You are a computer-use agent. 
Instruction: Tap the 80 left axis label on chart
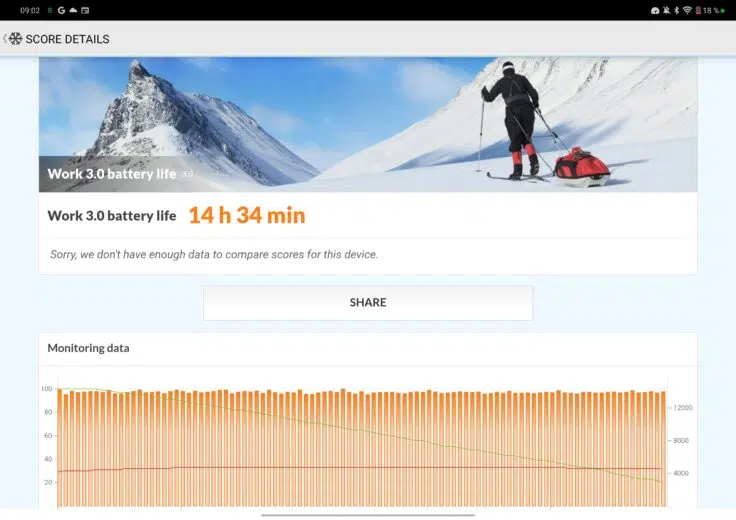point(48,412)
